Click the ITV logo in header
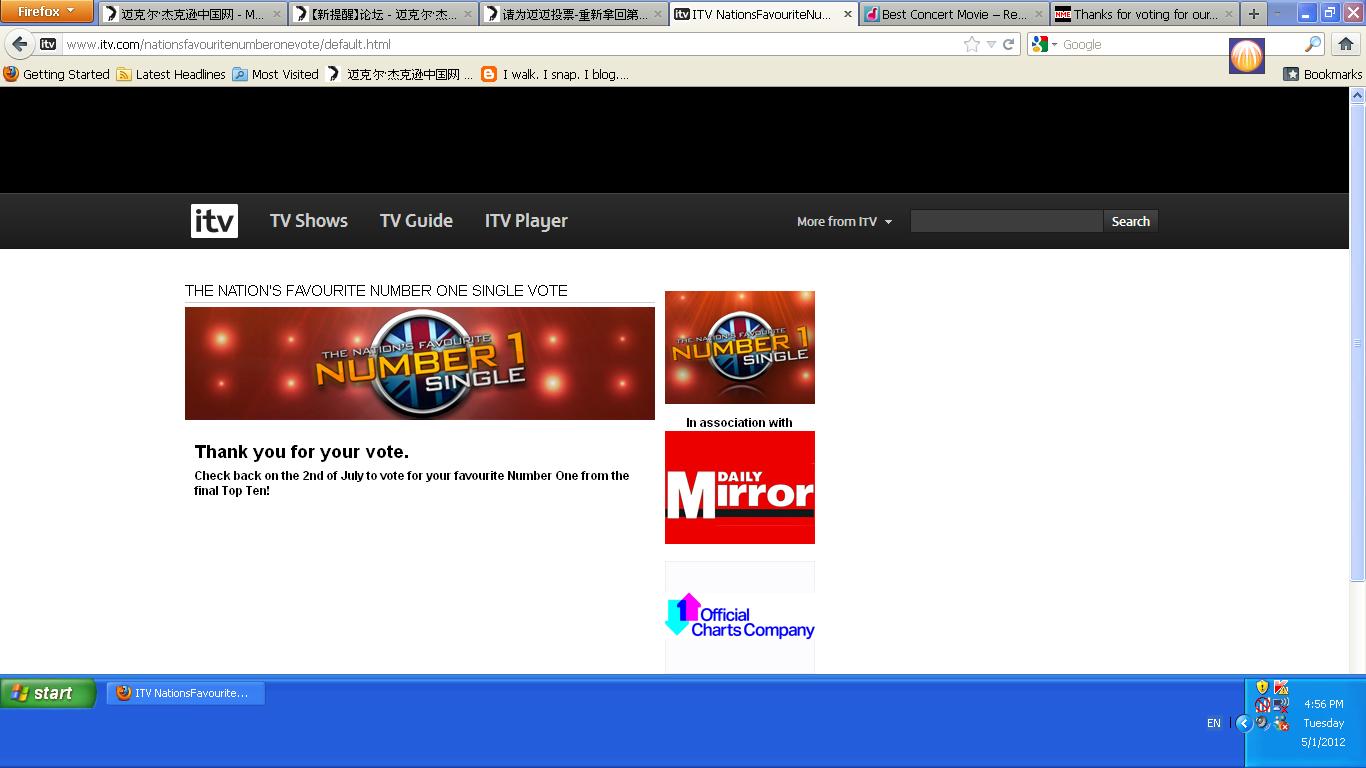This screenshot has width=1366, height=768. [214, 221]
